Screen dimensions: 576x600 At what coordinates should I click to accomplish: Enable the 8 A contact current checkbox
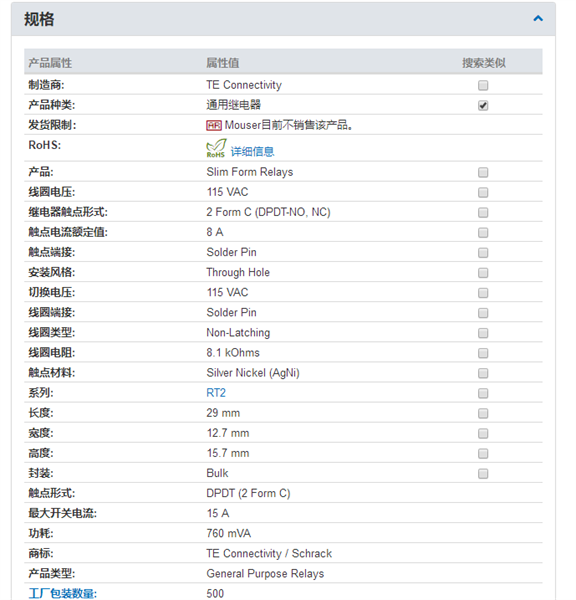point(483,233)
